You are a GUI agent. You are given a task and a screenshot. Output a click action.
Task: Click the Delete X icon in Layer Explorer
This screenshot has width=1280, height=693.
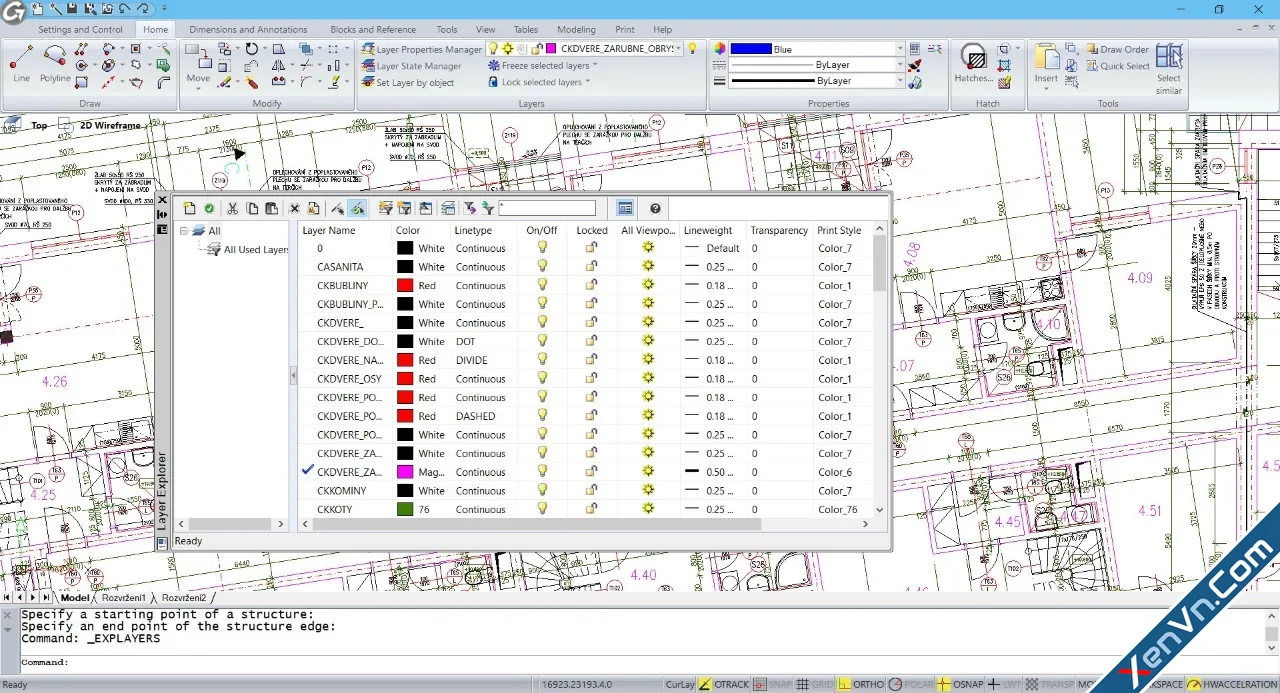point(294,208)
